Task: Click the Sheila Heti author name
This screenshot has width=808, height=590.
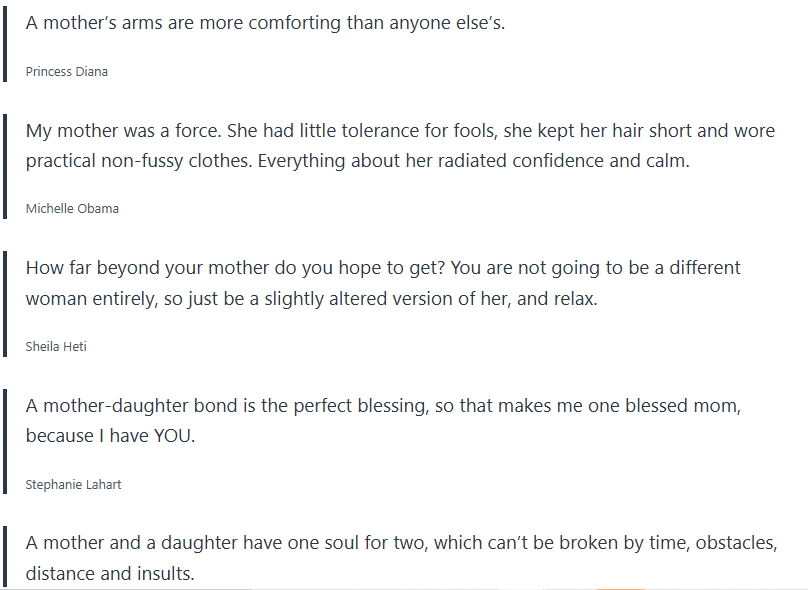Action: click(58, 347)
